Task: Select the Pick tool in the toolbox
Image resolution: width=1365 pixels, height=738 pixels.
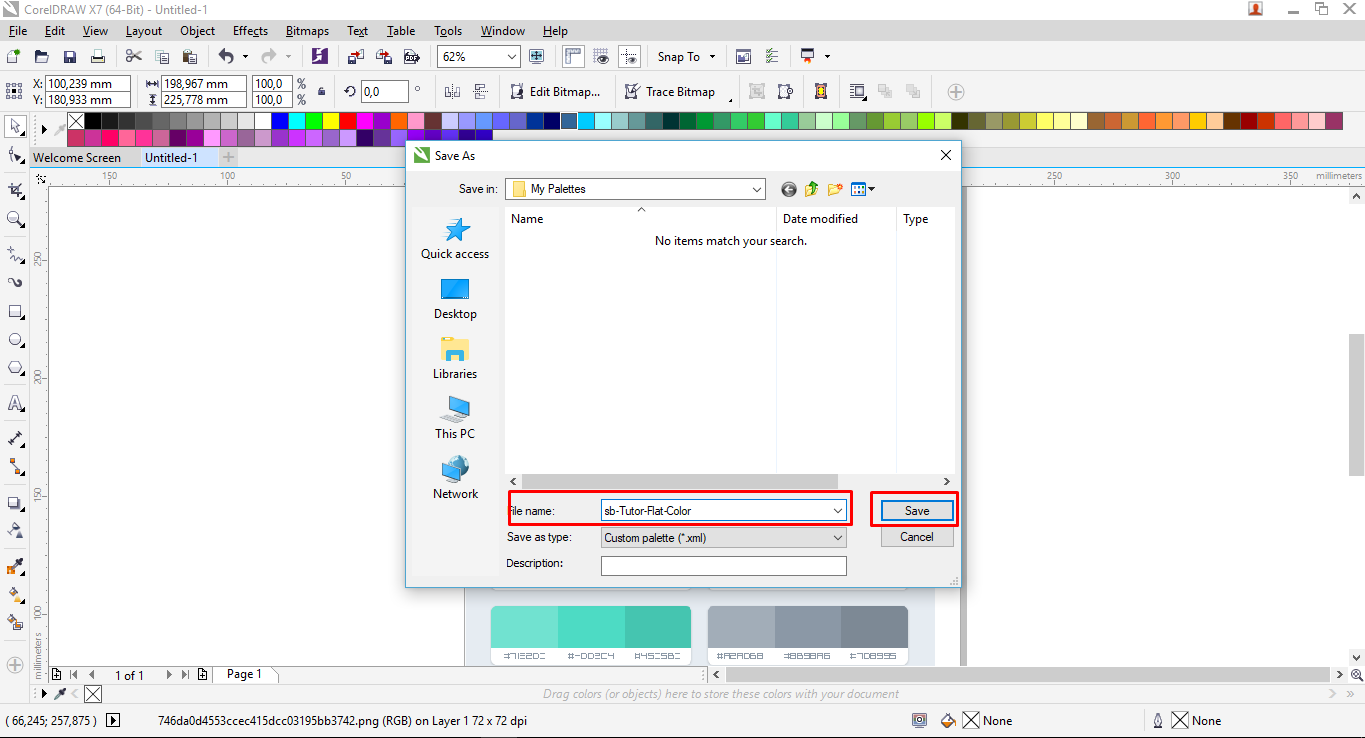Action: [15, 126]
